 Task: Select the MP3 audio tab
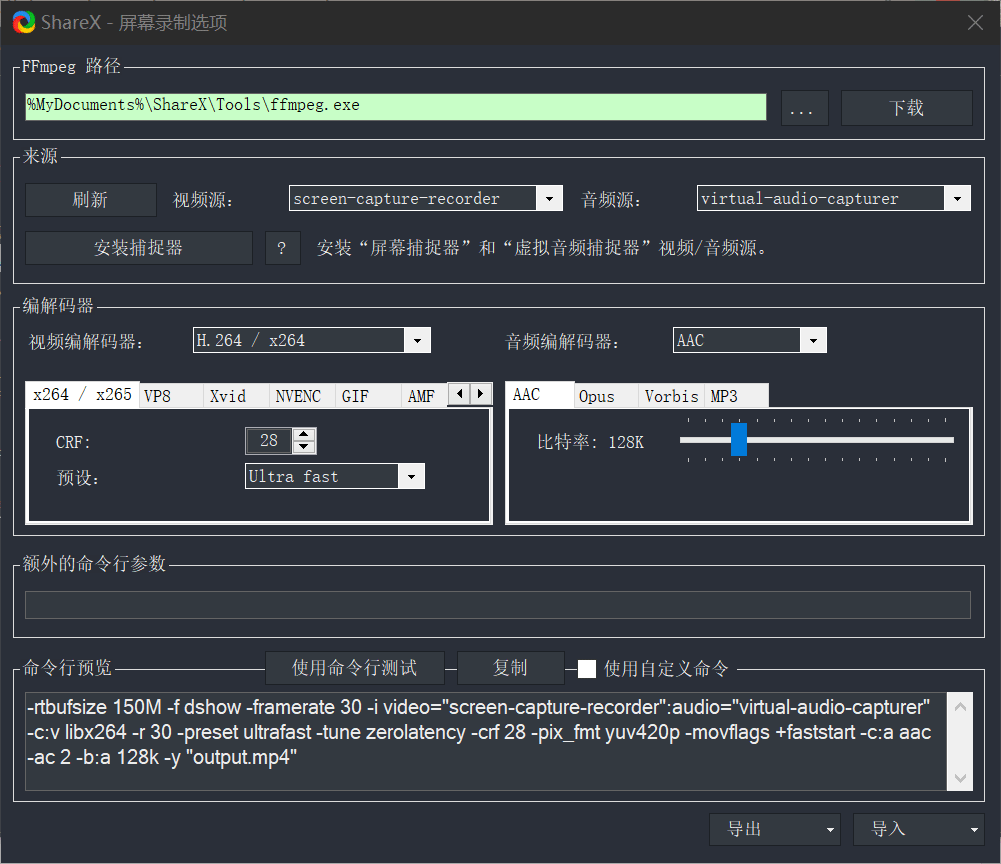737,397
